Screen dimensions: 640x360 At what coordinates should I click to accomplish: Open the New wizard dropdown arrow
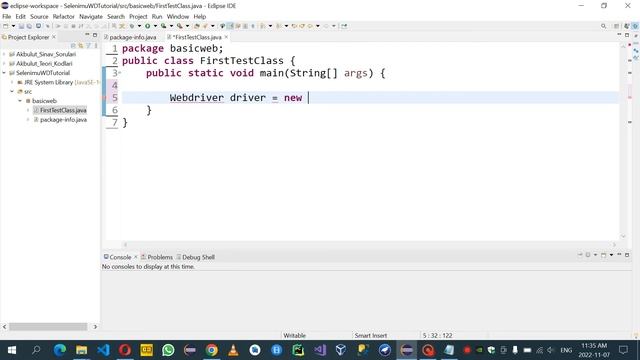(x=13, y=26)
